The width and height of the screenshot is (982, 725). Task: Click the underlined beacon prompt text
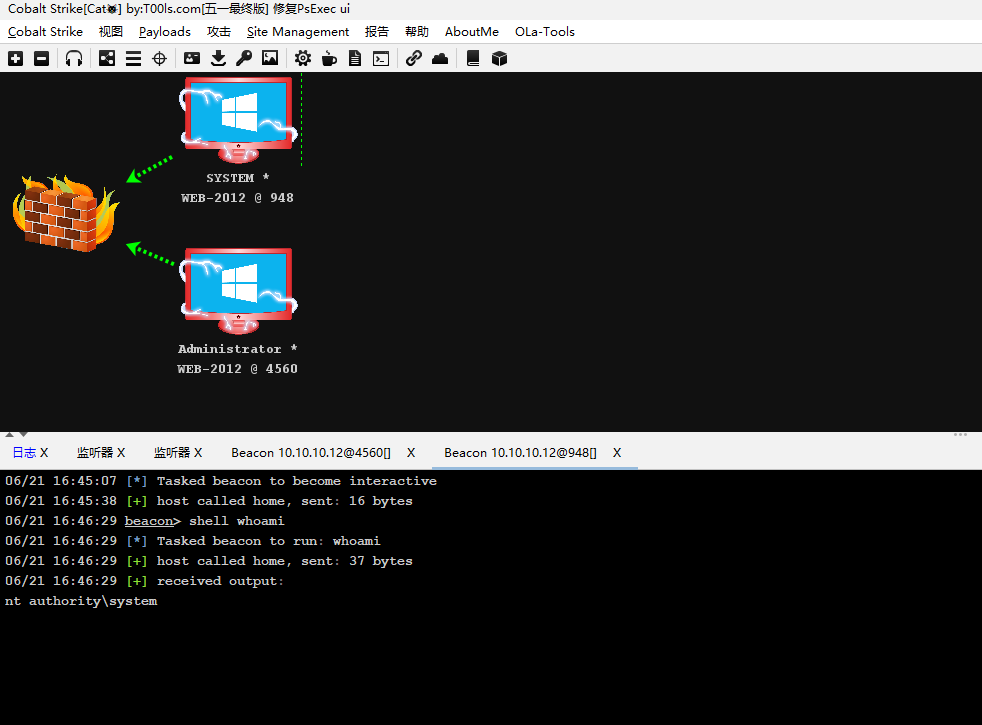pyautogui.click(x=148, y=521)
